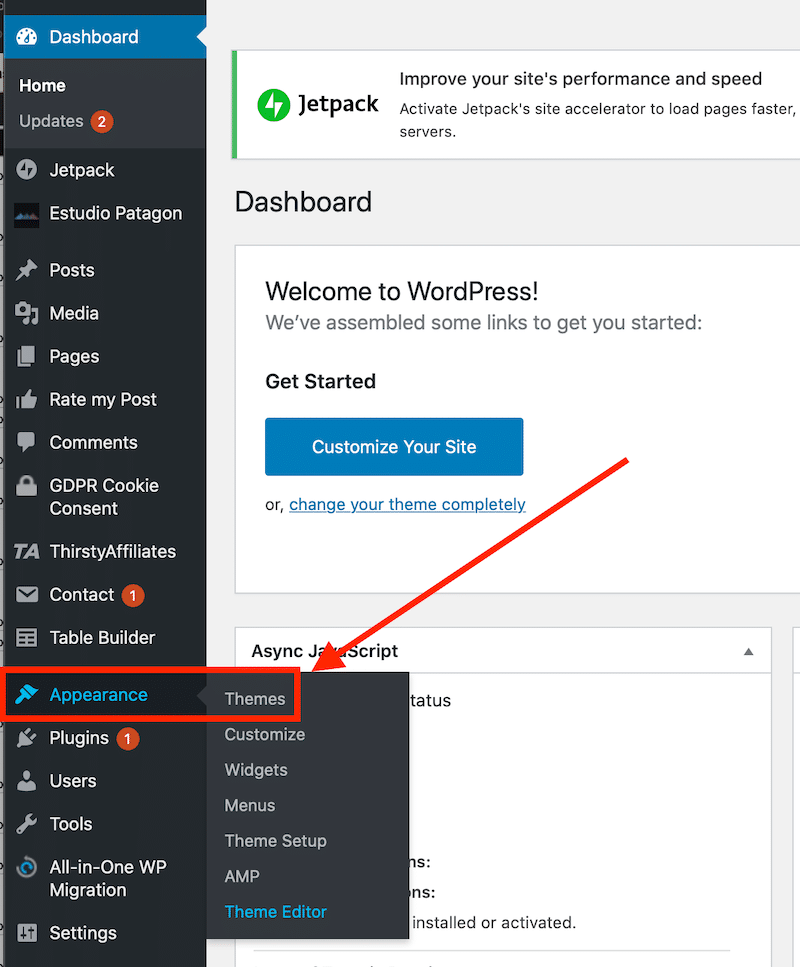The width and height of the screenshot is (800, 967).
Task: Click the Jetpack lightning sidebar icon
Action: tap(27, 170)
